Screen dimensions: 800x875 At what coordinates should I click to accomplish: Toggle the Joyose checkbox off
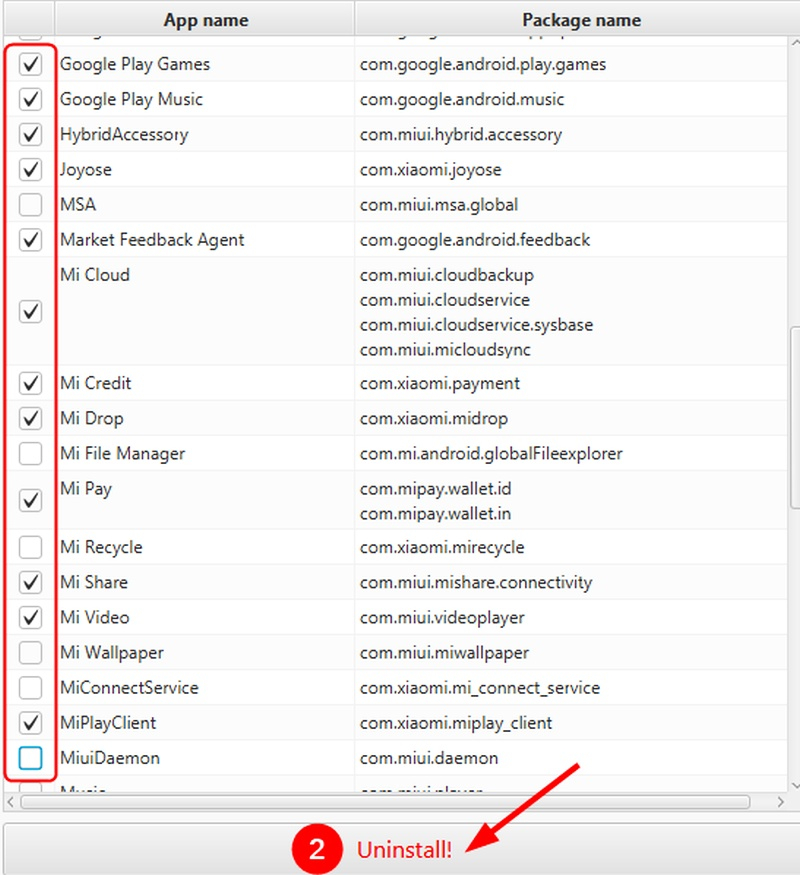point(31,170)
